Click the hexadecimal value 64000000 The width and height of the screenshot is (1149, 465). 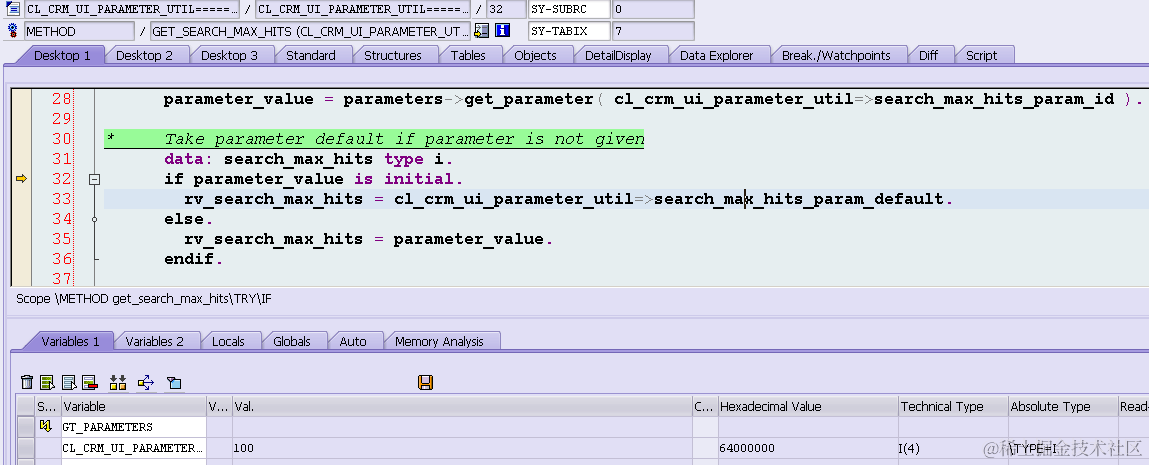tap(807, 447)
